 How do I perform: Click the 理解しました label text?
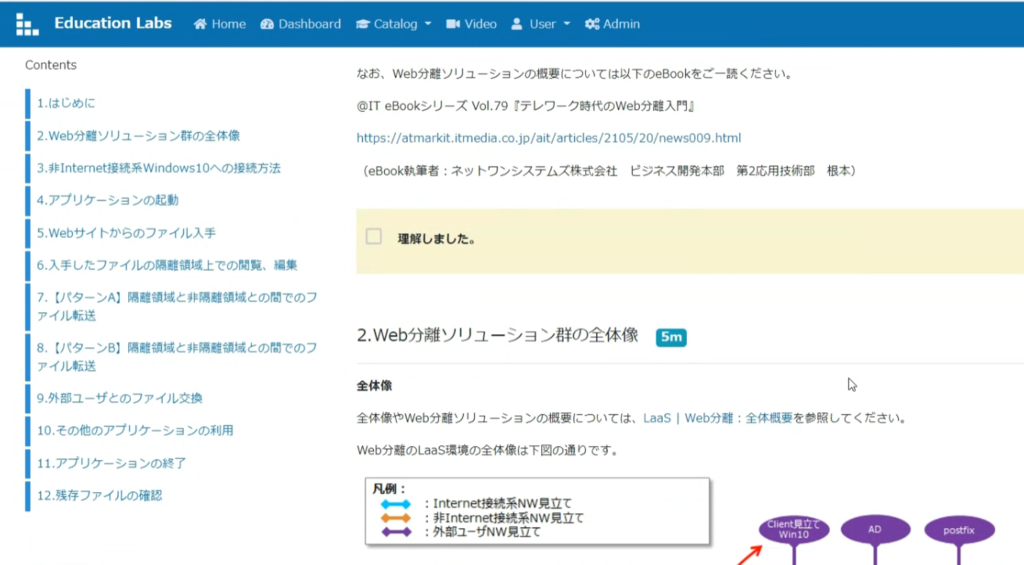[437, 239]
